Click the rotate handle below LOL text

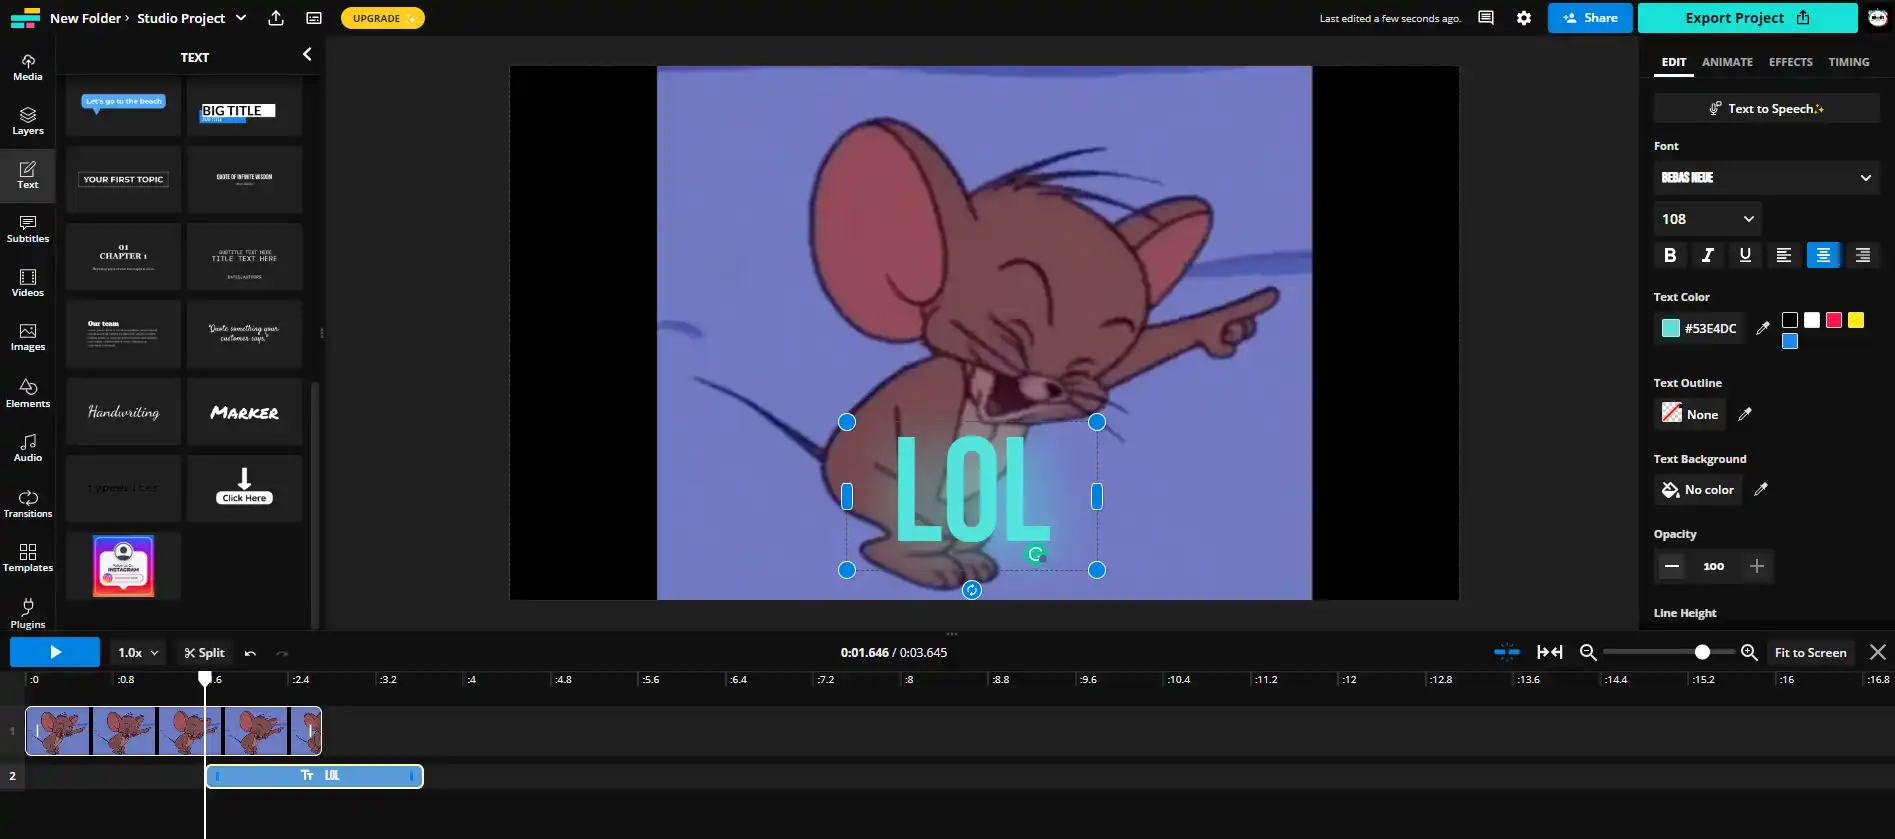(972, 590)
